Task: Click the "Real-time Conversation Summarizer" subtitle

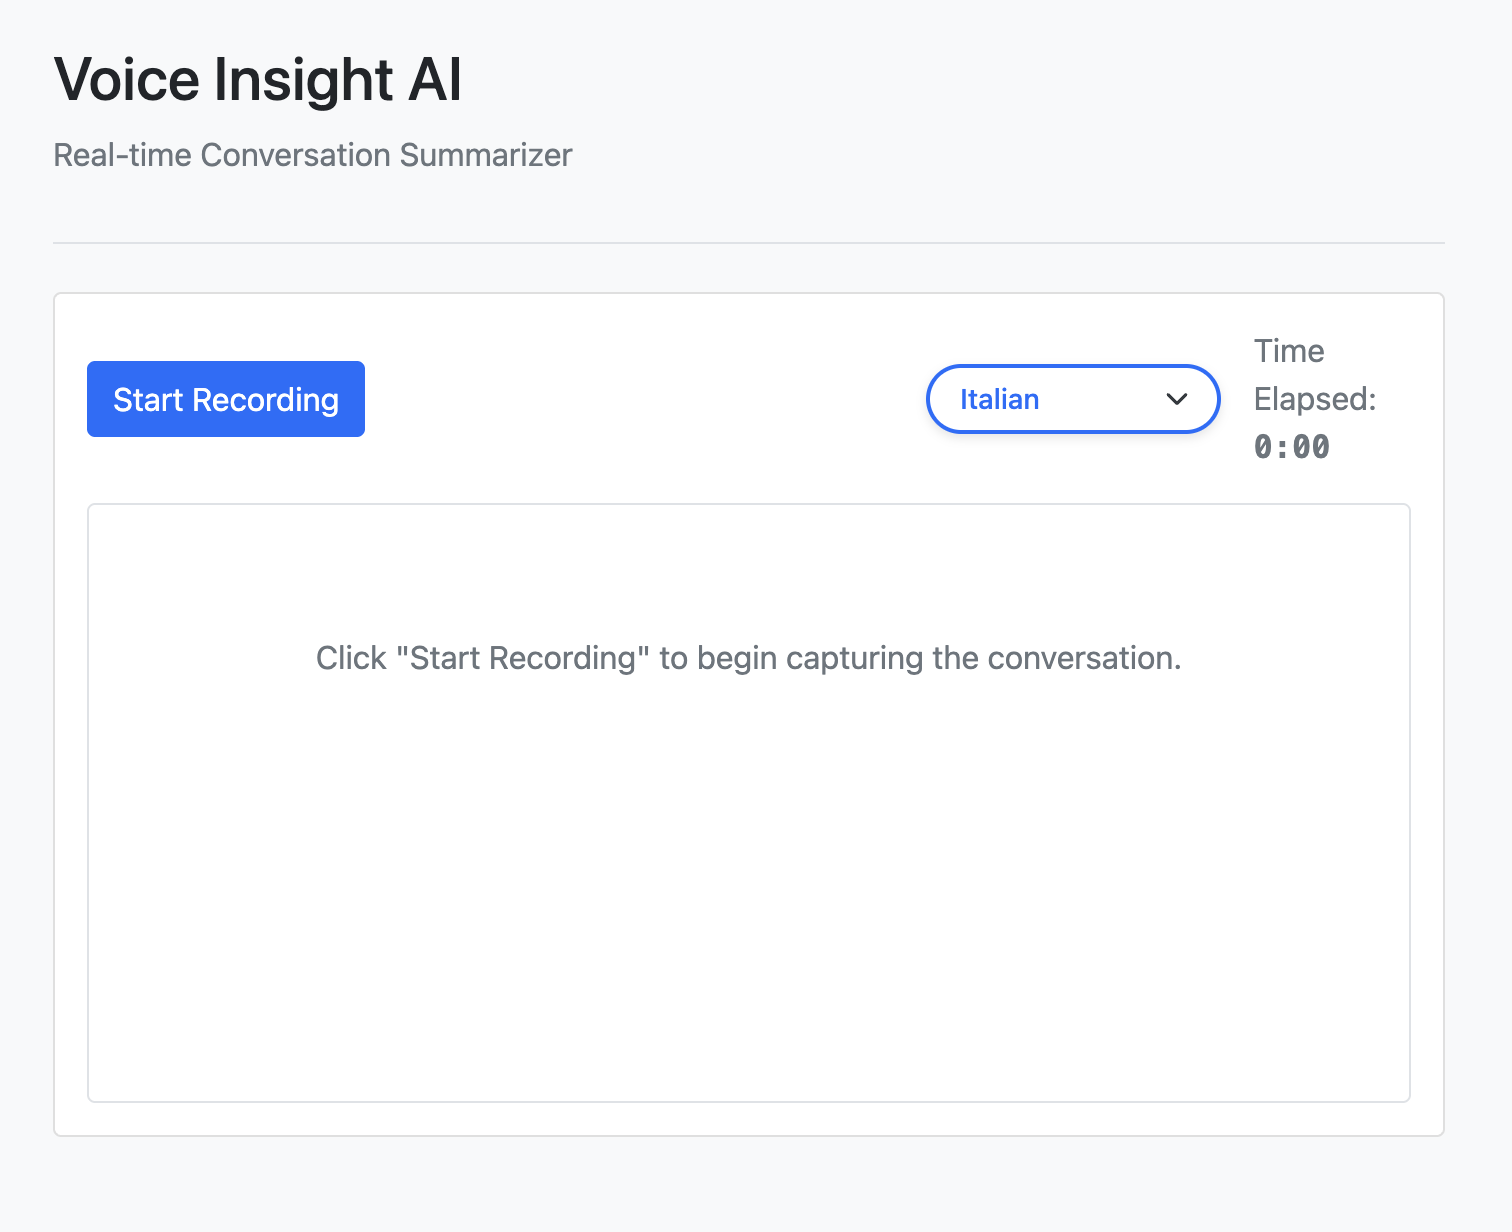Action: tap(313, 155)
